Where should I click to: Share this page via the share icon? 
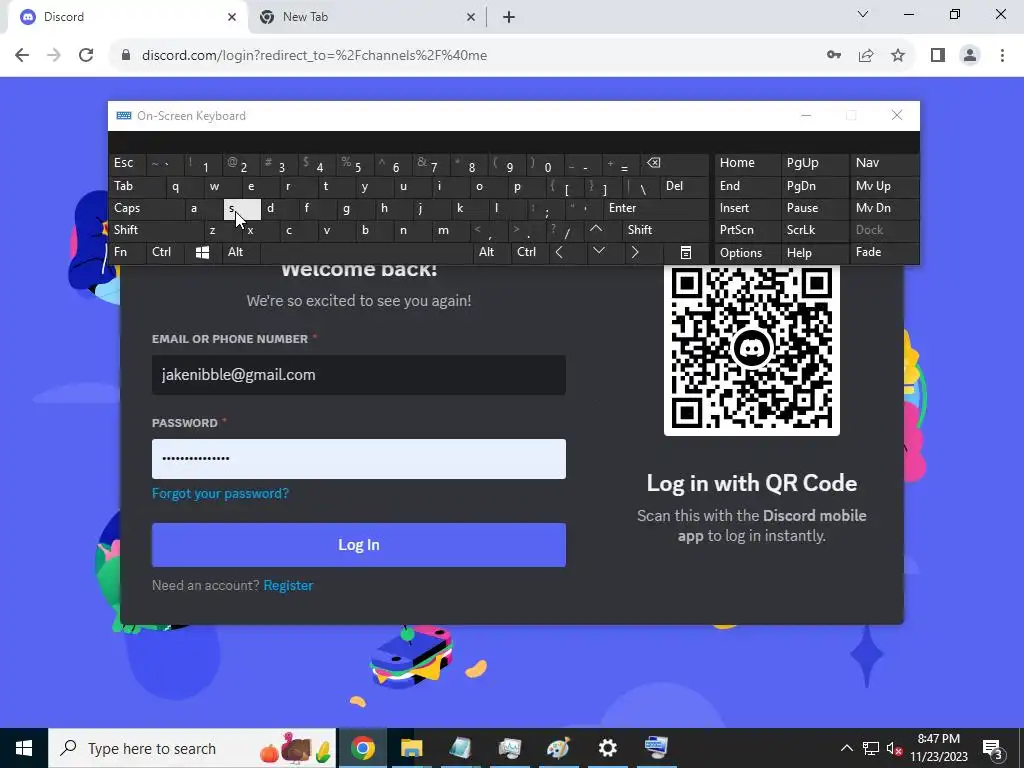click(x=866, y=56)
